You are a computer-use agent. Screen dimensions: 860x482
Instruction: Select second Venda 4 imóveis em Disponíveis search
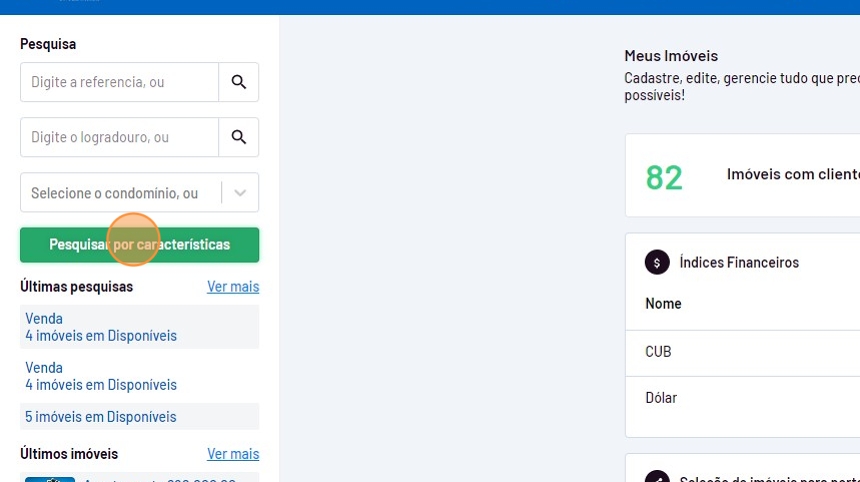[x=139, y=376]
